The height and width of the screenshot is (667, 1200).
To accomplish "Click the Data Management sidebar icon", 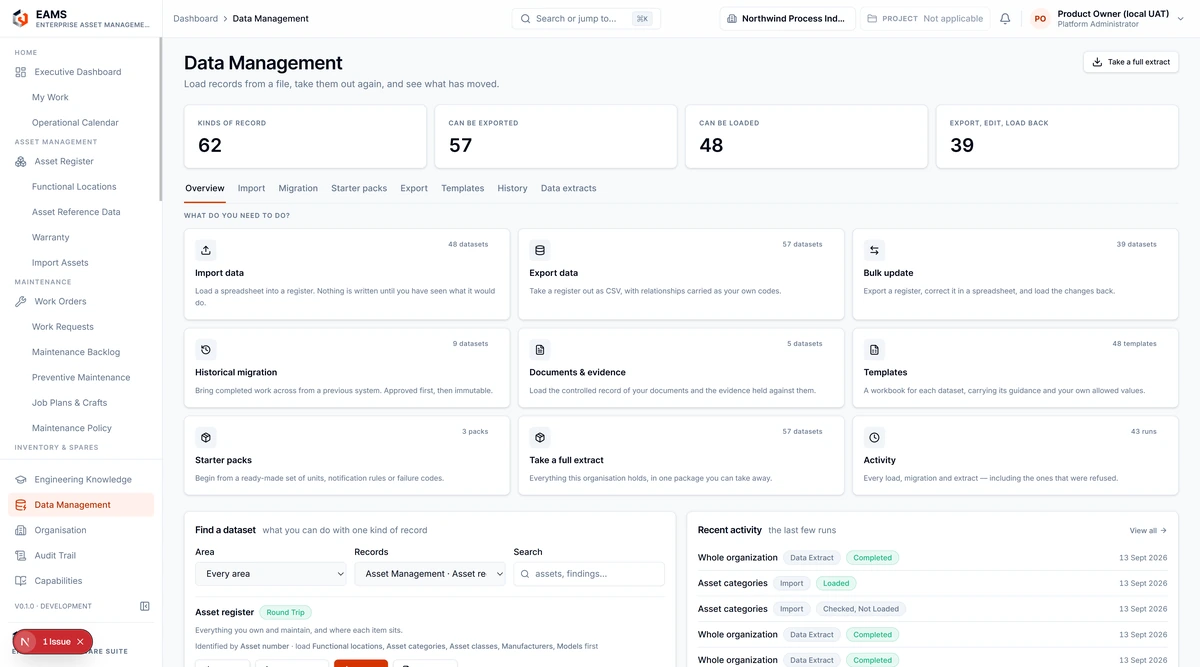I will 21,505.
